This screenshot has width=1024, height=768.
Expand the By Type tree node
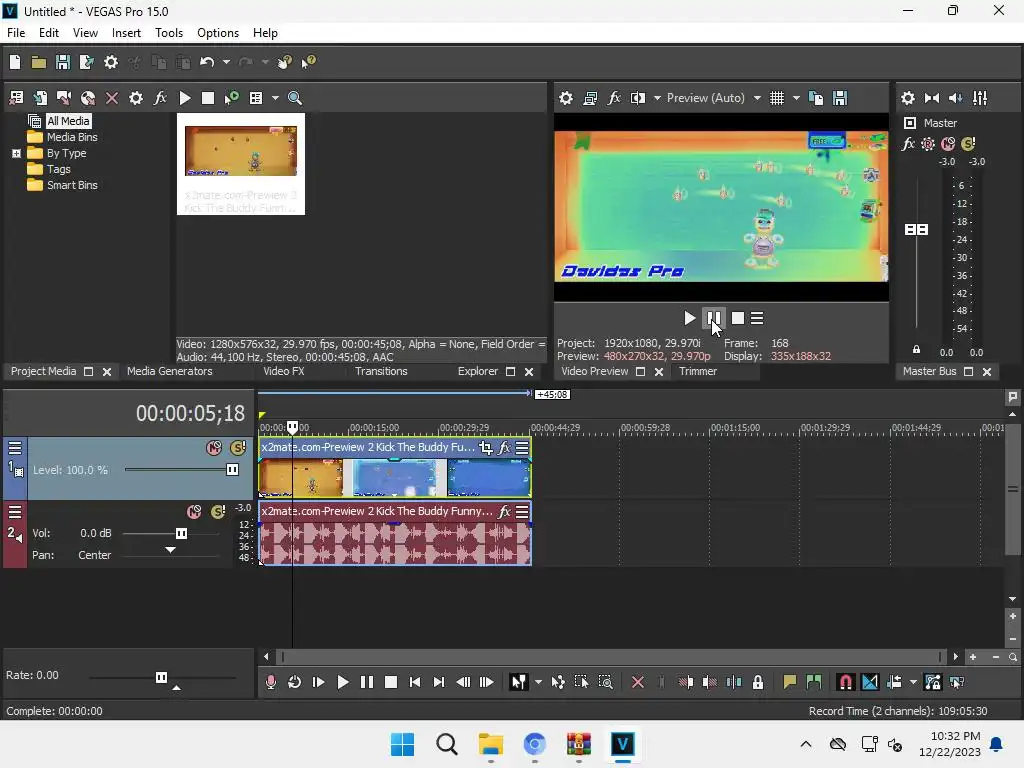pos(16,153)
